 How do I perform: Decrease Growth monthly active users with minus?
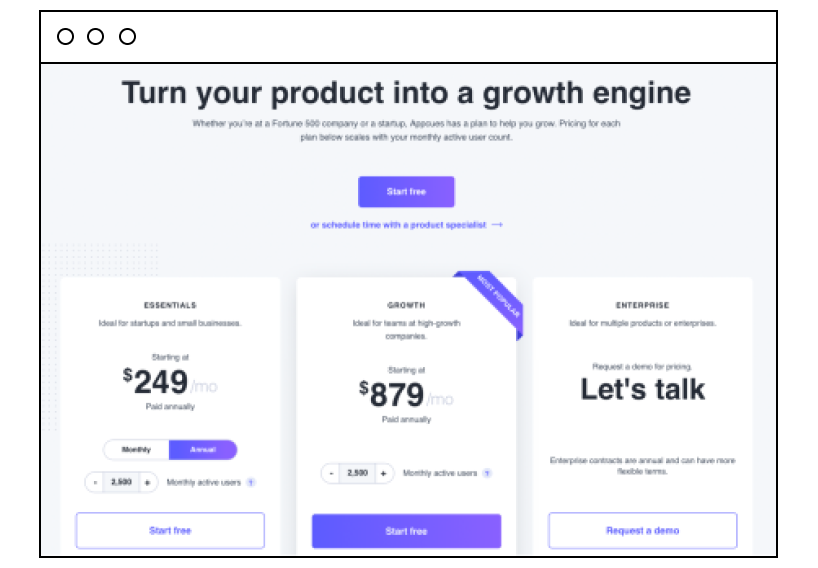pyautogui.click(x=331, y=473)
